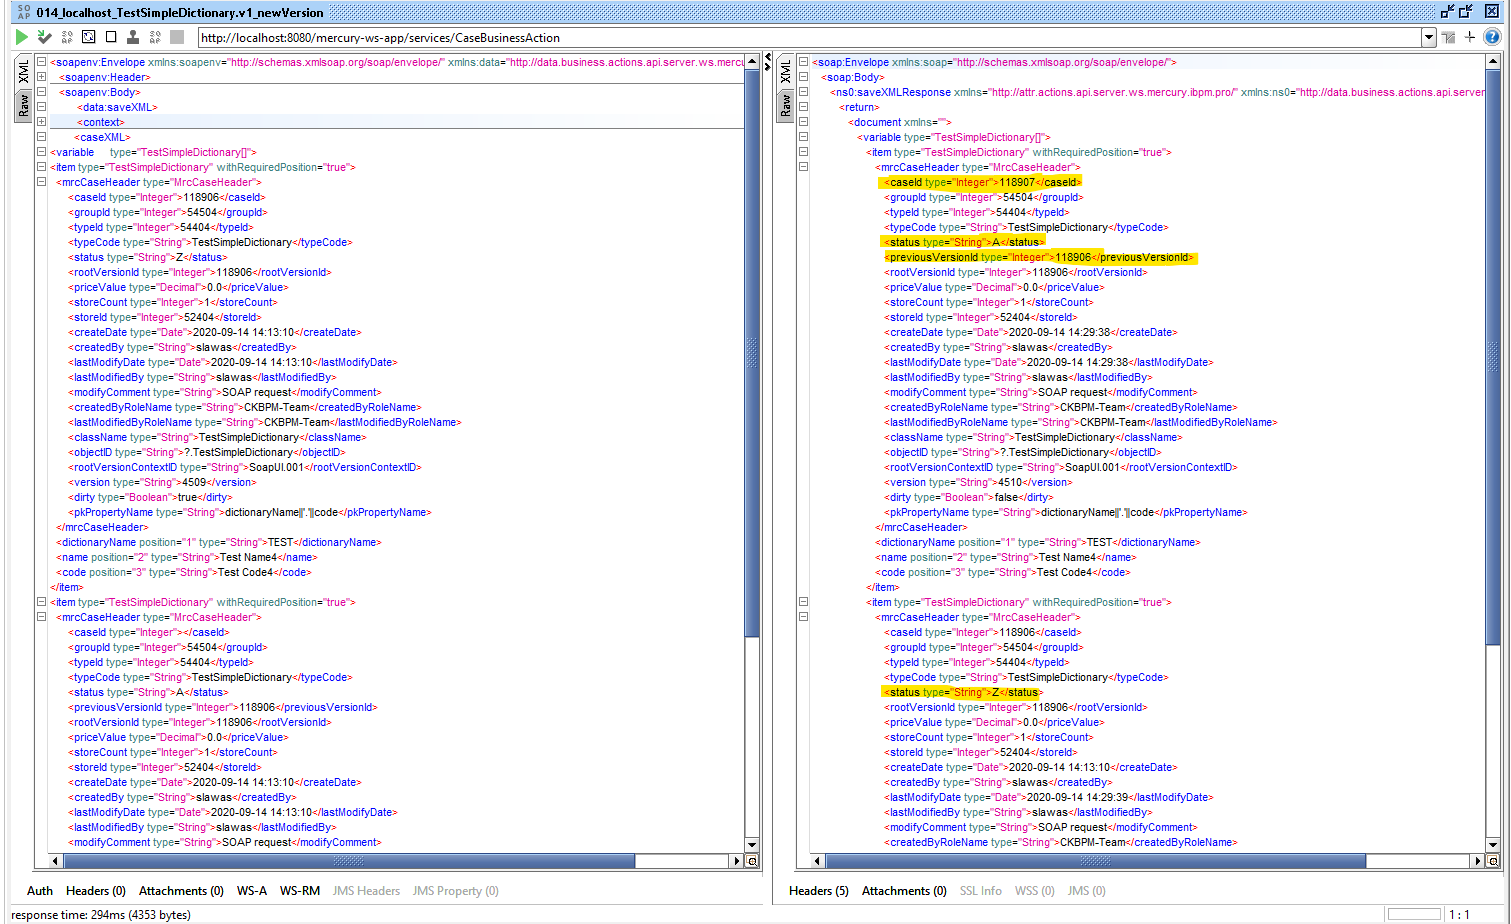Click the plus icon to add endpoint
Screen dimensions: 1511x924
coord(1470,37)
